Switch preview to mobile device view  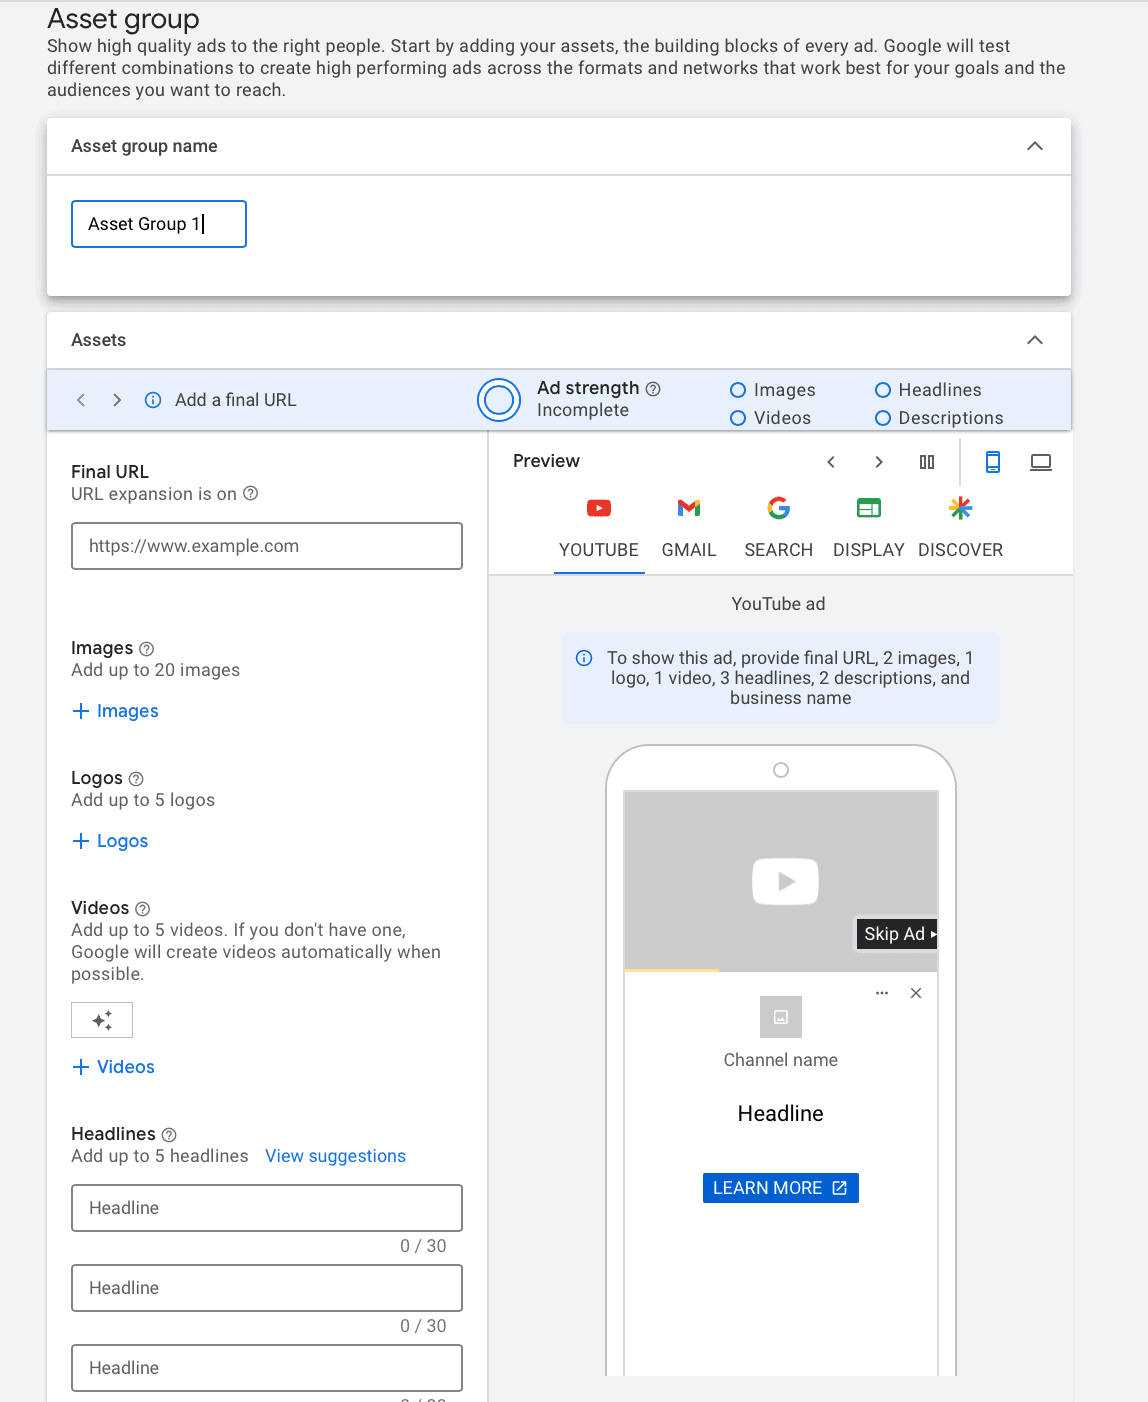coord(992,462)
